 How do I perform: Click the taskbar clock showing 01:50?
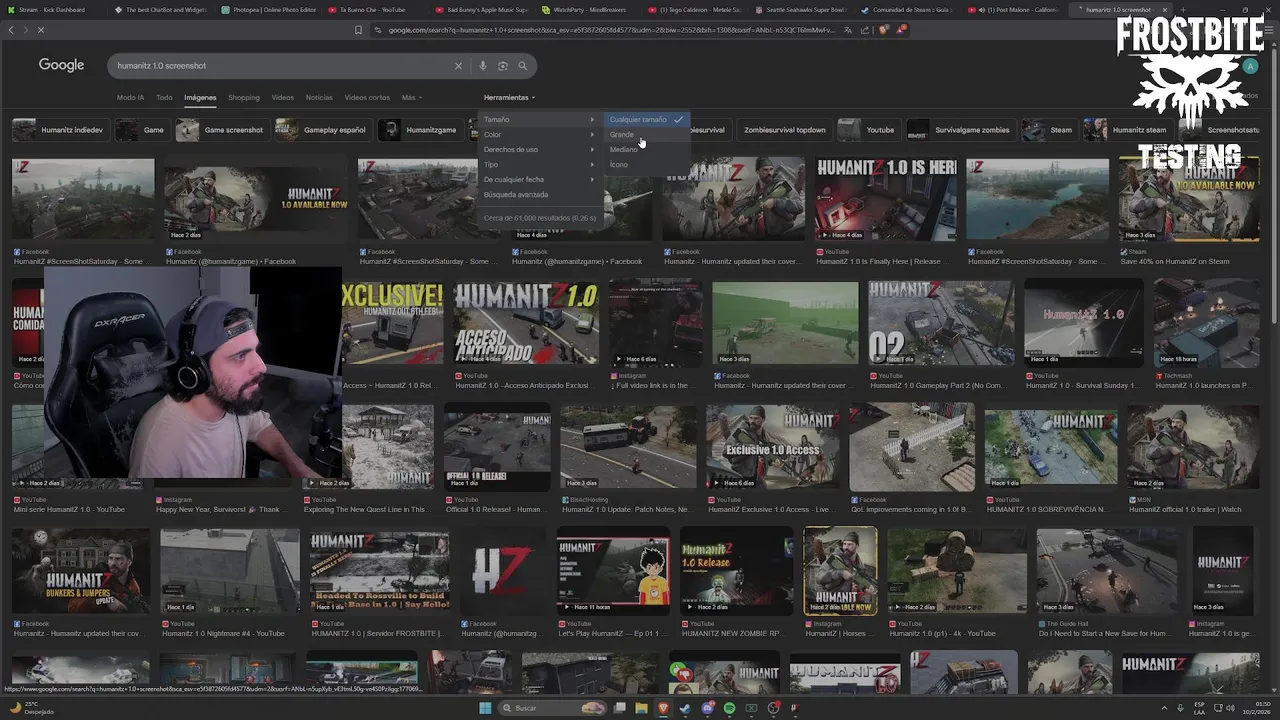point(1254,708)
